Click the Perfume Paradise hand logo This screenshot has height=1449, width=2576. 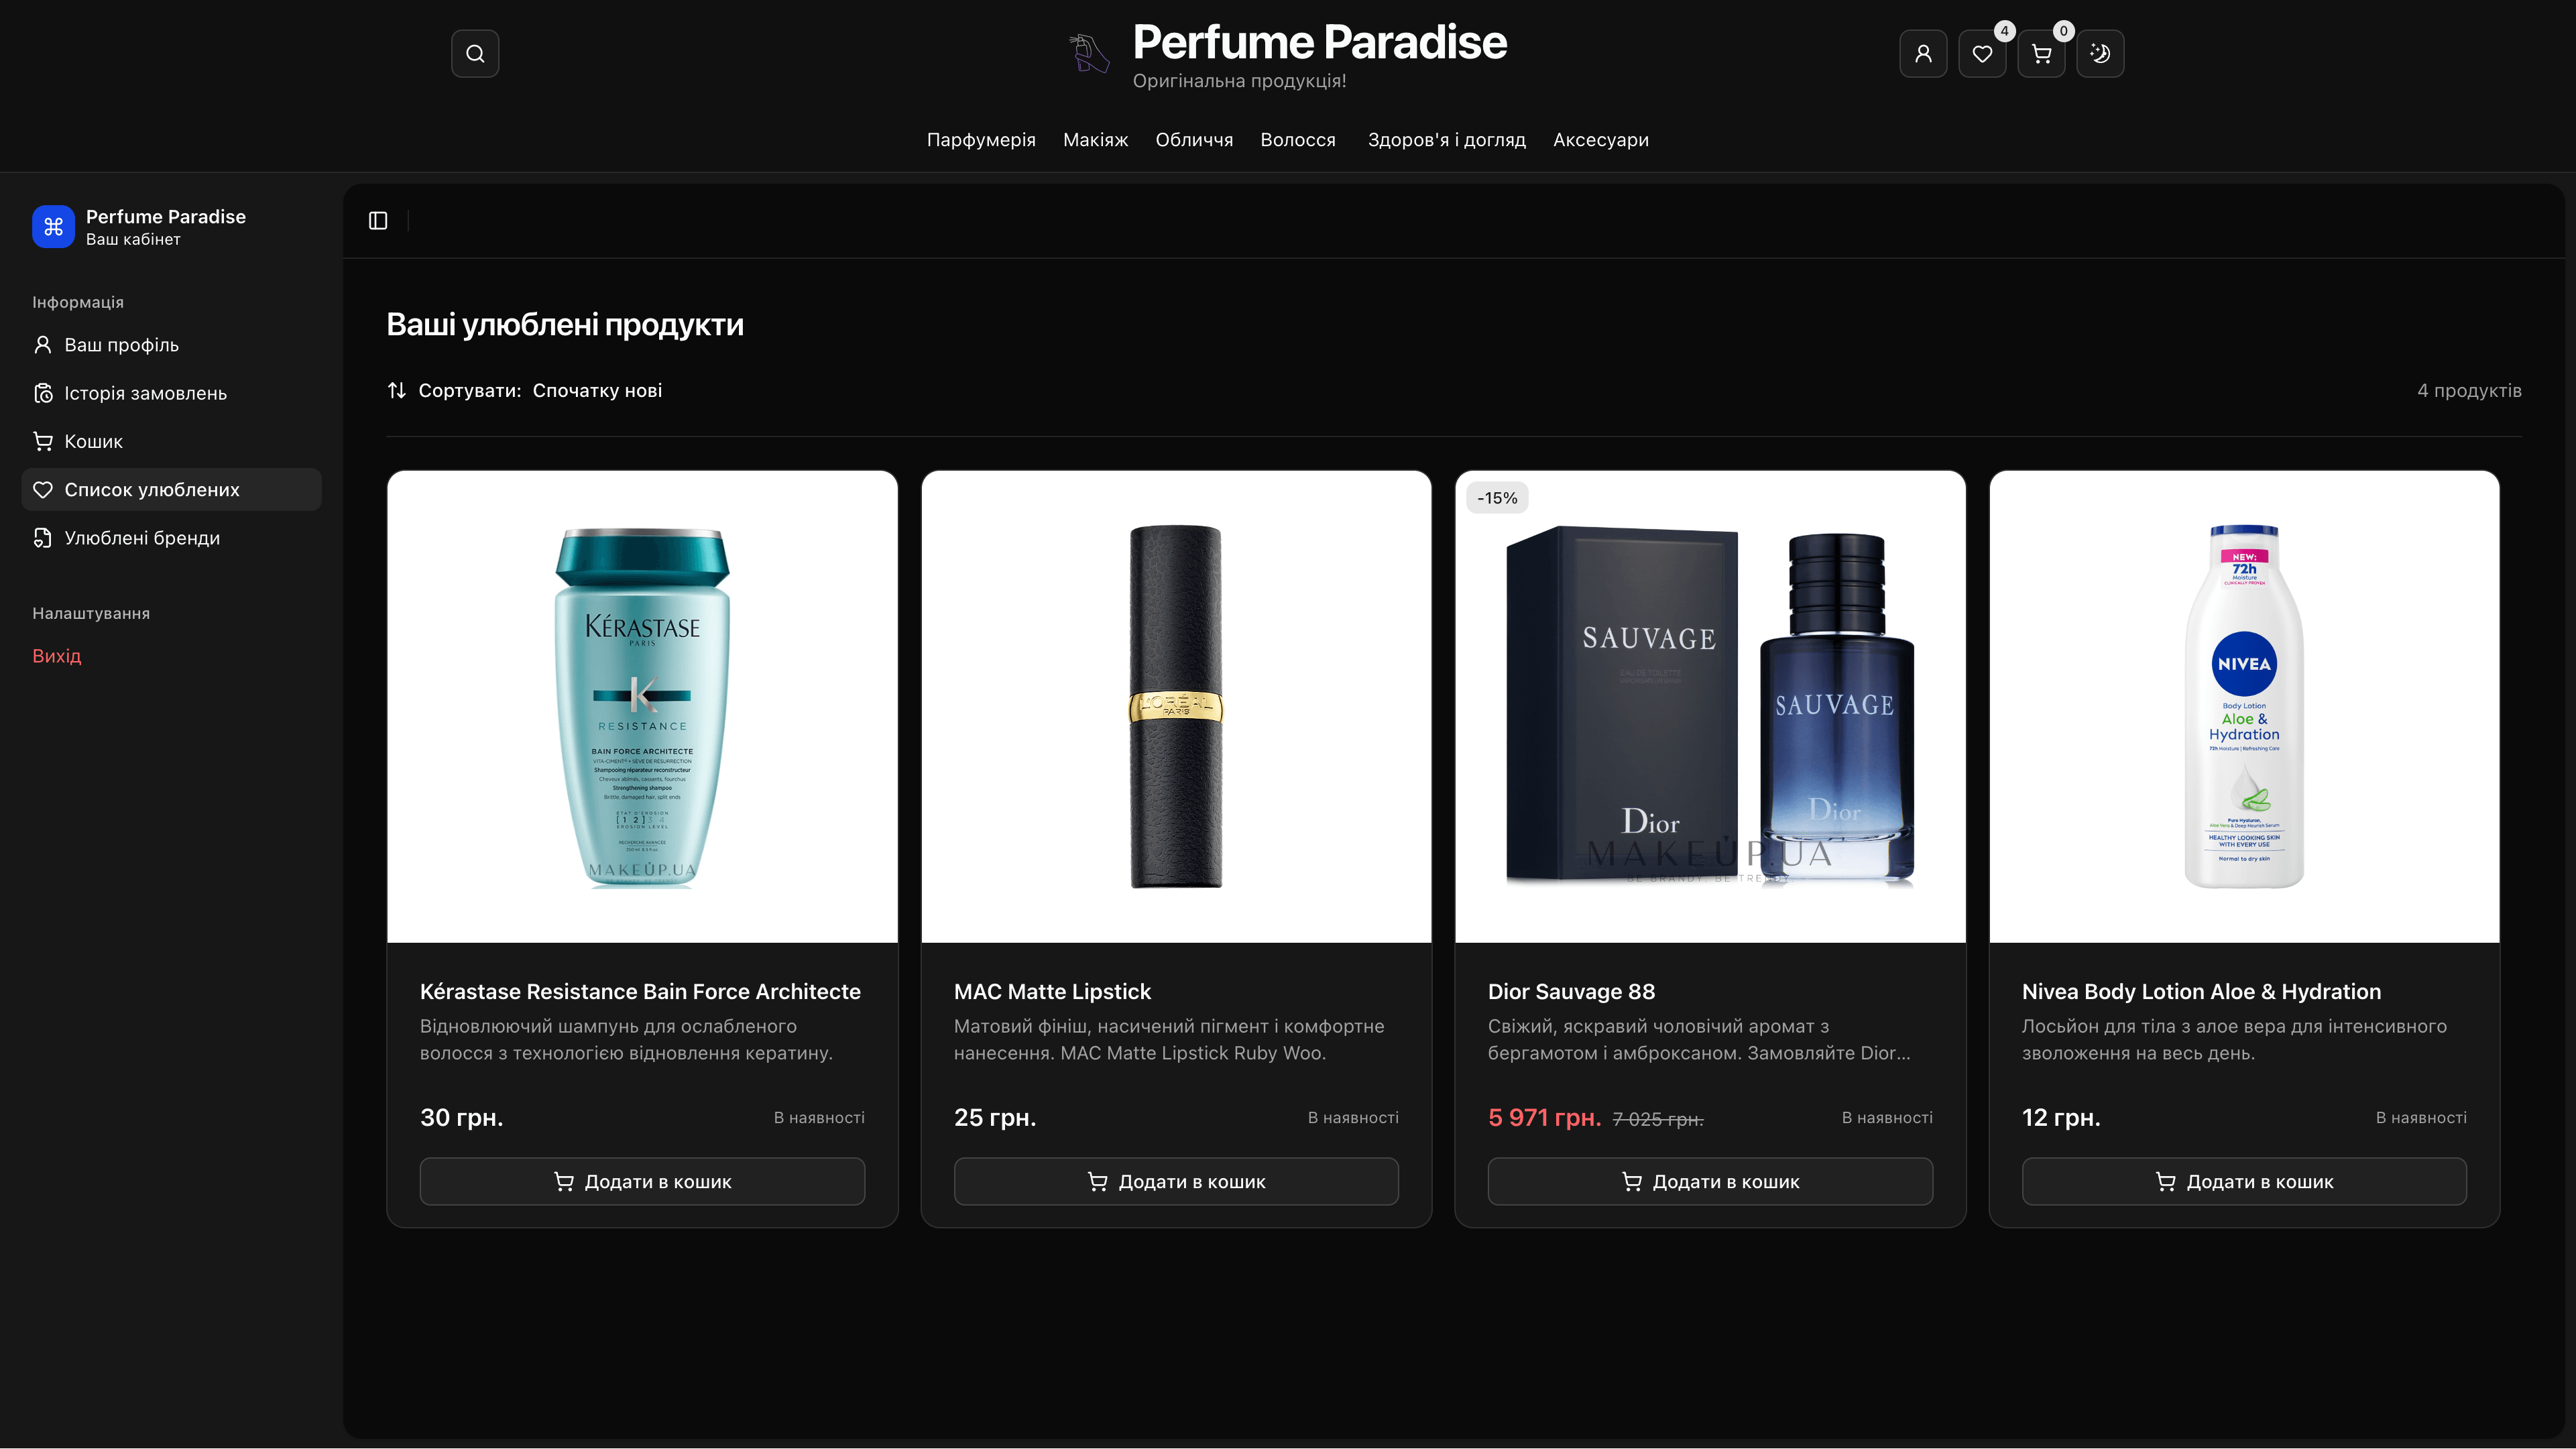pyautogui.click(x=1089, y=53)
